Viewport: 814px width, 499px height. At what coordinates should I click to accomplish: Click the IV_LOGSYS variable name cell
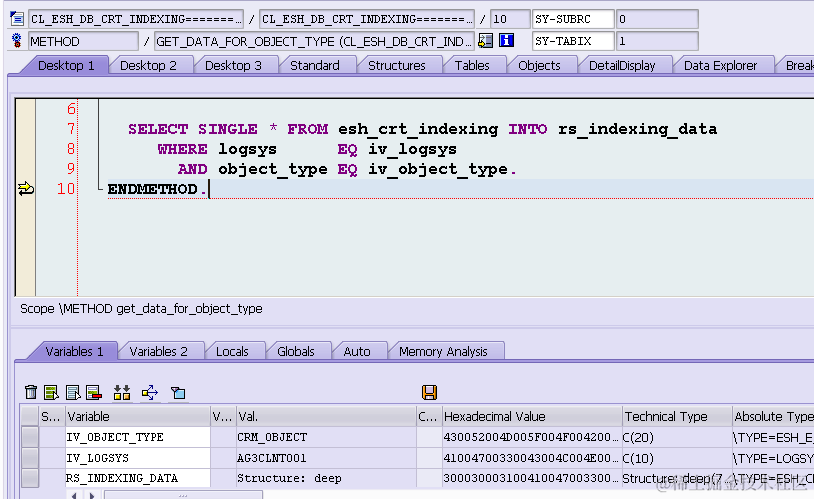click(138, 458)
